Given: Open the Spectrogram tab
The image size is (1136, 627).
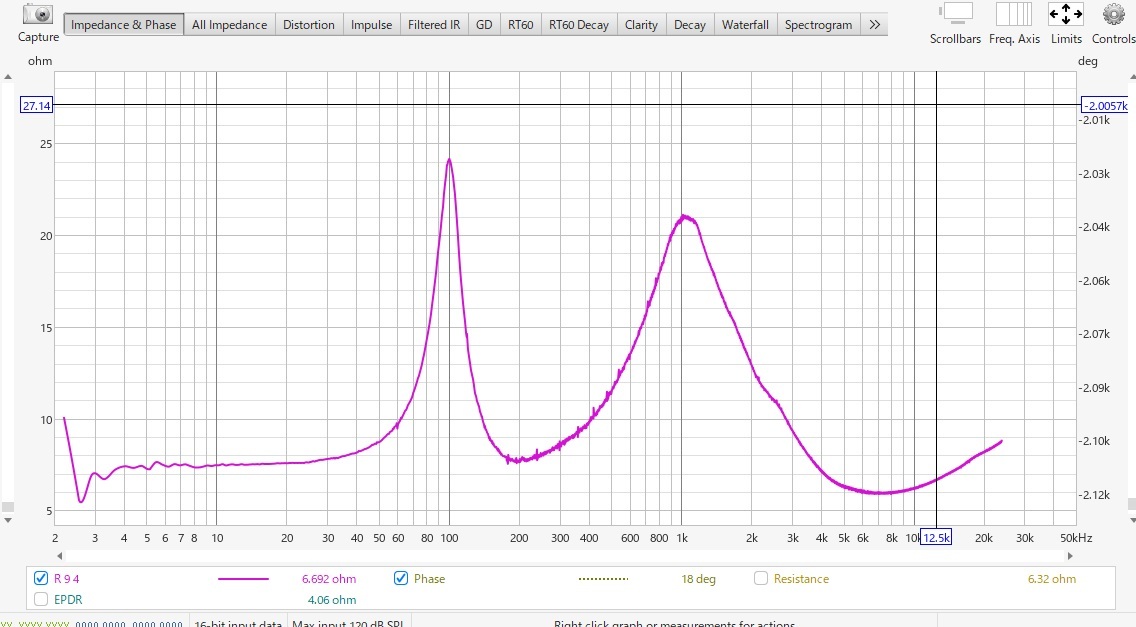Looking at the screenshot, I should (x=818, y=25).
